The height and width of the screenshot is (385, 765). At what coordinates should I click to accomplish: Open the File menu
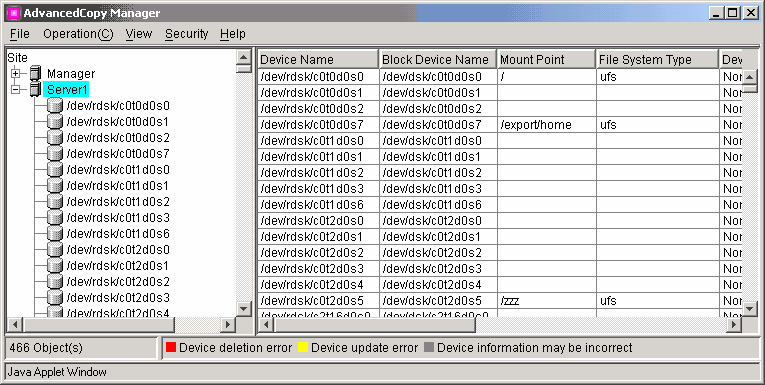[20, 34]
